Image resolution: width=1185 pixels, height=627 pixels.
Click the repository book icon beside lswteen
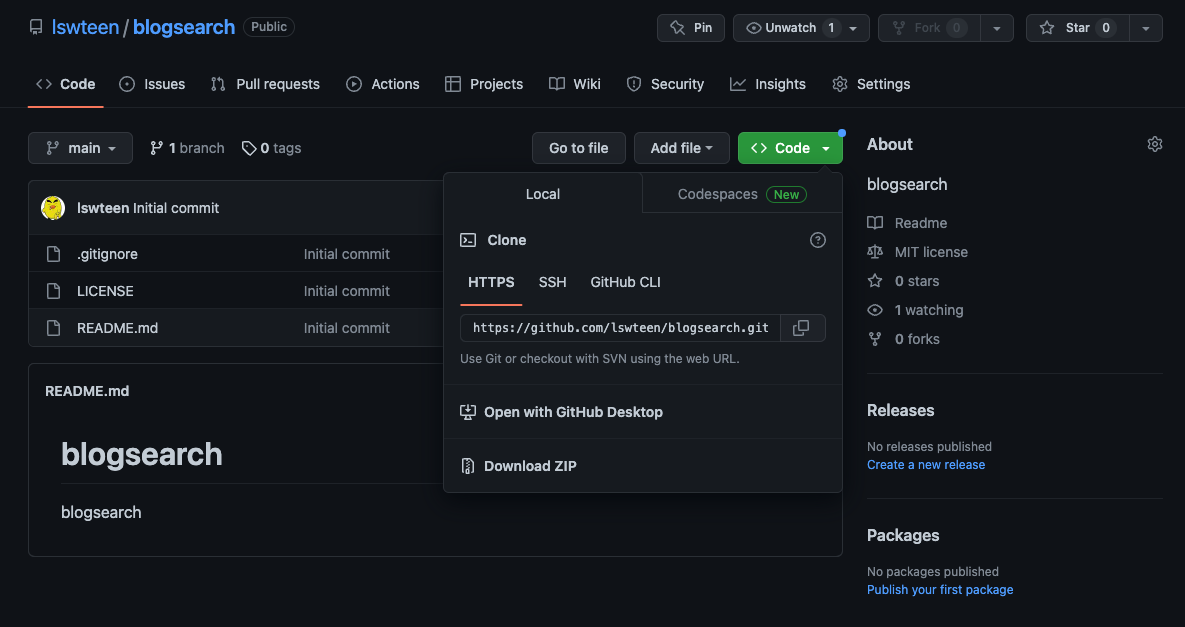[x=36, y=27]
